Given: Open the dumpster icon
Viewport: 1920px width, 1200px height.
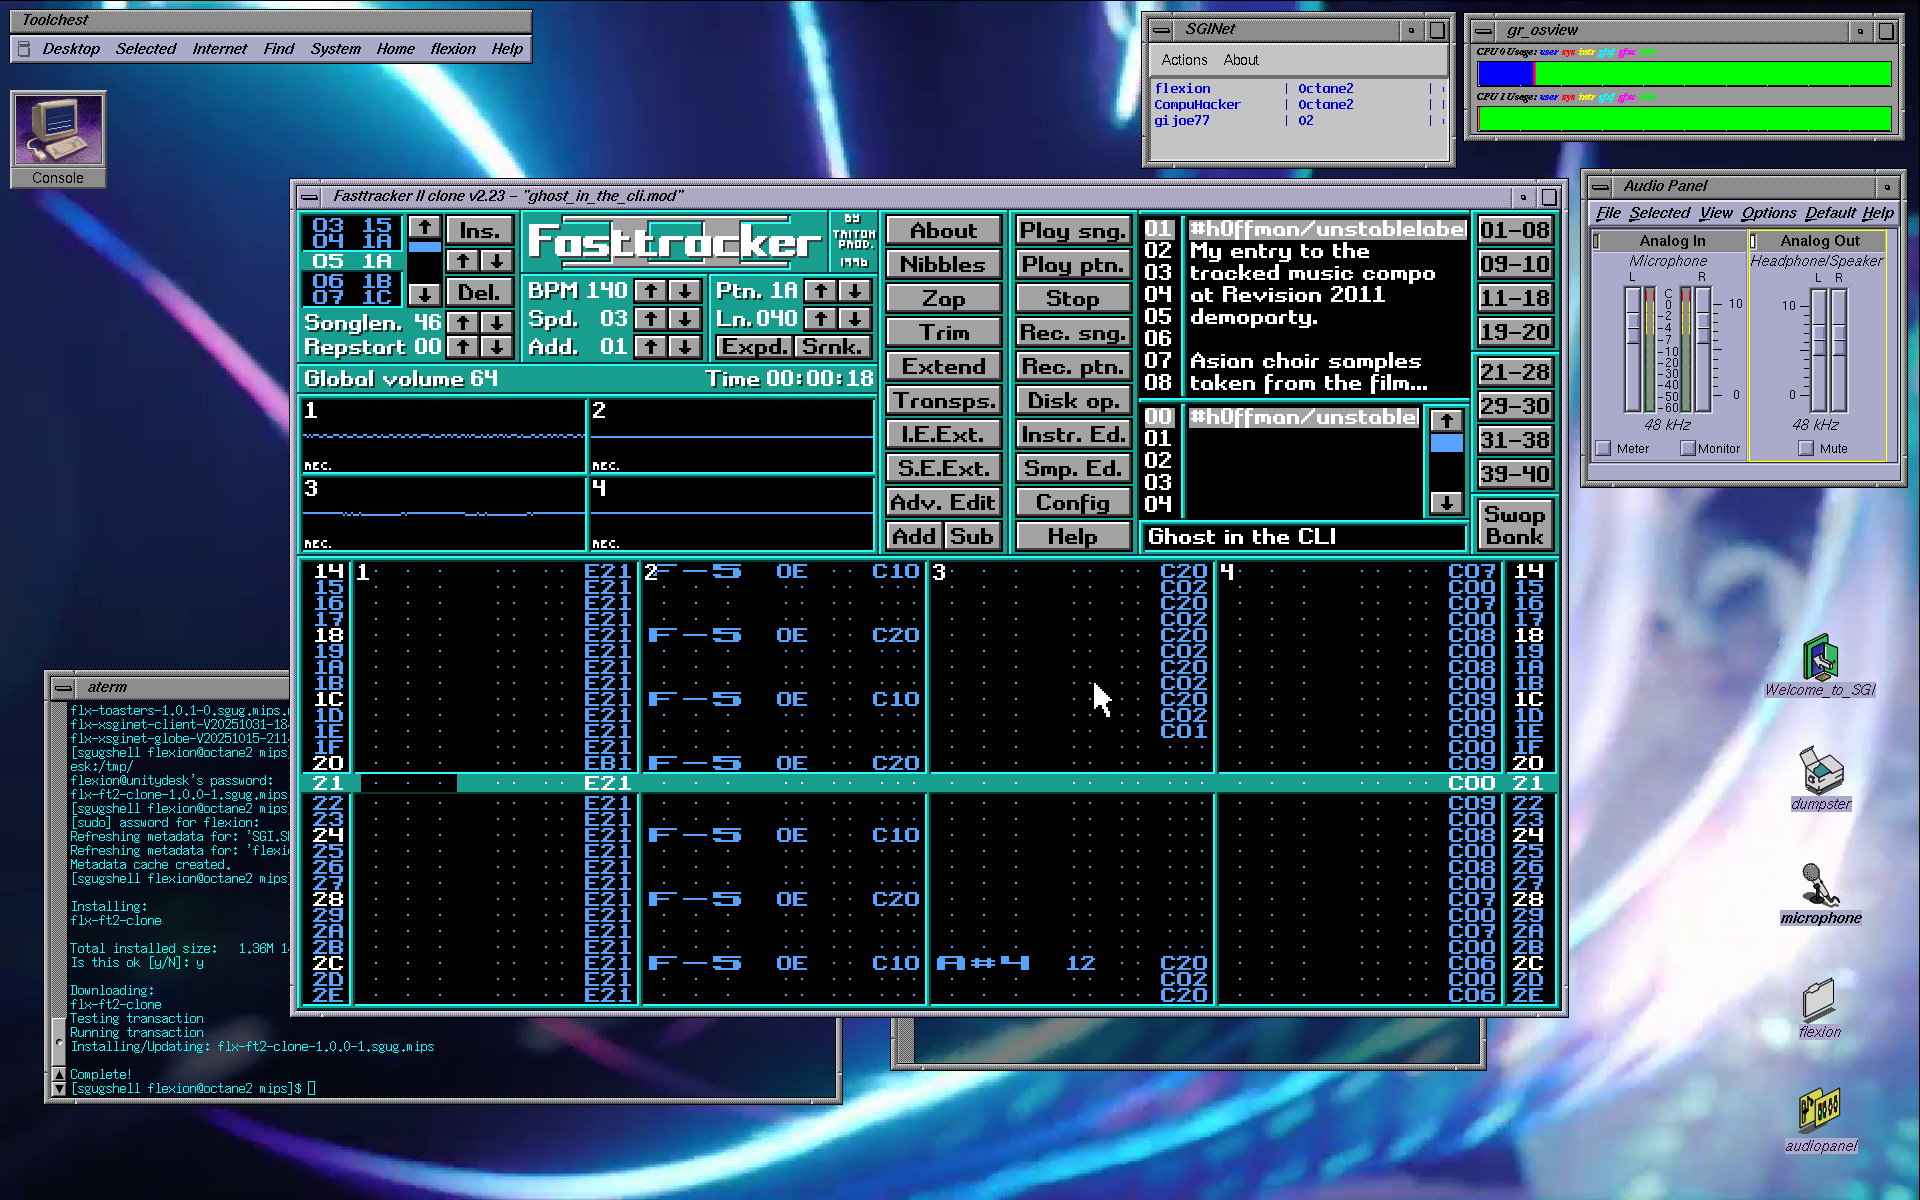Looking at the screenshot, I should pyautogui.click(x=1820, y=778).
